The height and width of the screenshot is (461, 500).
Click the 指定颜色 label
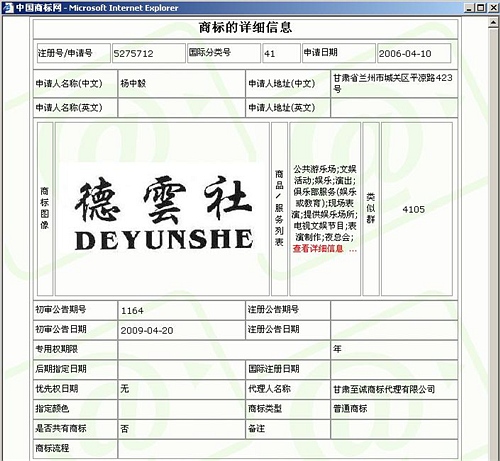52,408
